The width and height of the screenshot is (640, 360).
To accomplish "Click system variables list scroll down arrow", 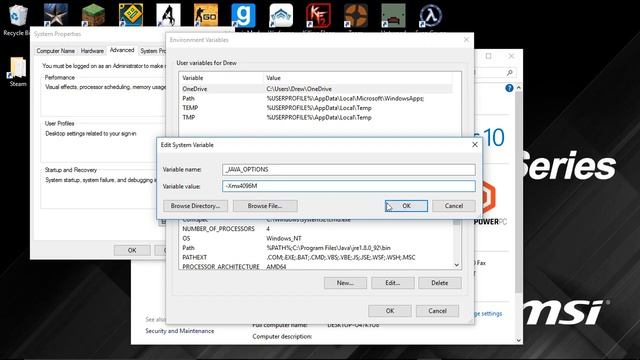I will click(x=457, y=265).
